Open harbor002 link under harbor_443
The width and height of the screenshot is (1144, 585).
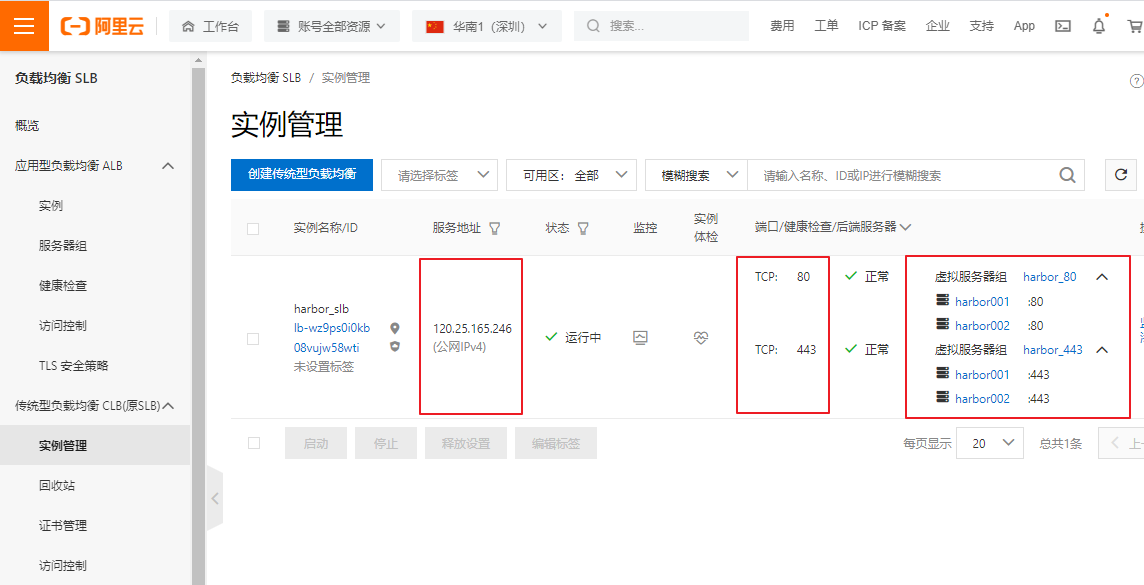coord(982,398)
